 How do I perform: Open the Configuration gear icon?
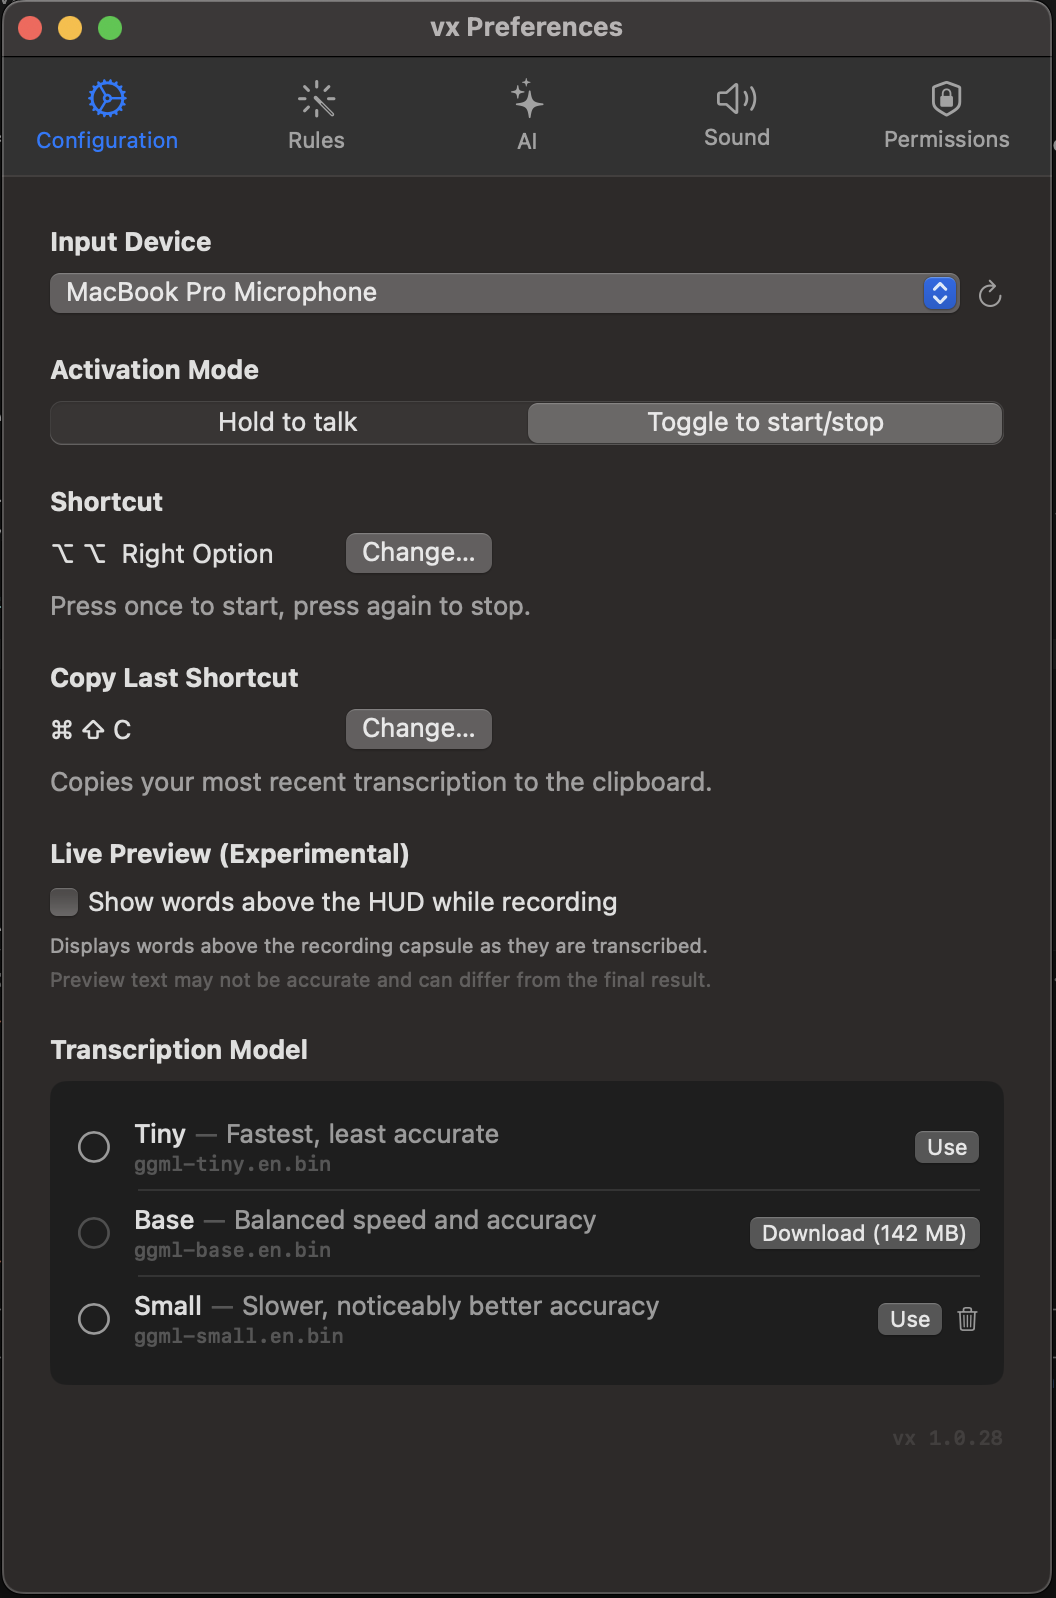(106, 98)
